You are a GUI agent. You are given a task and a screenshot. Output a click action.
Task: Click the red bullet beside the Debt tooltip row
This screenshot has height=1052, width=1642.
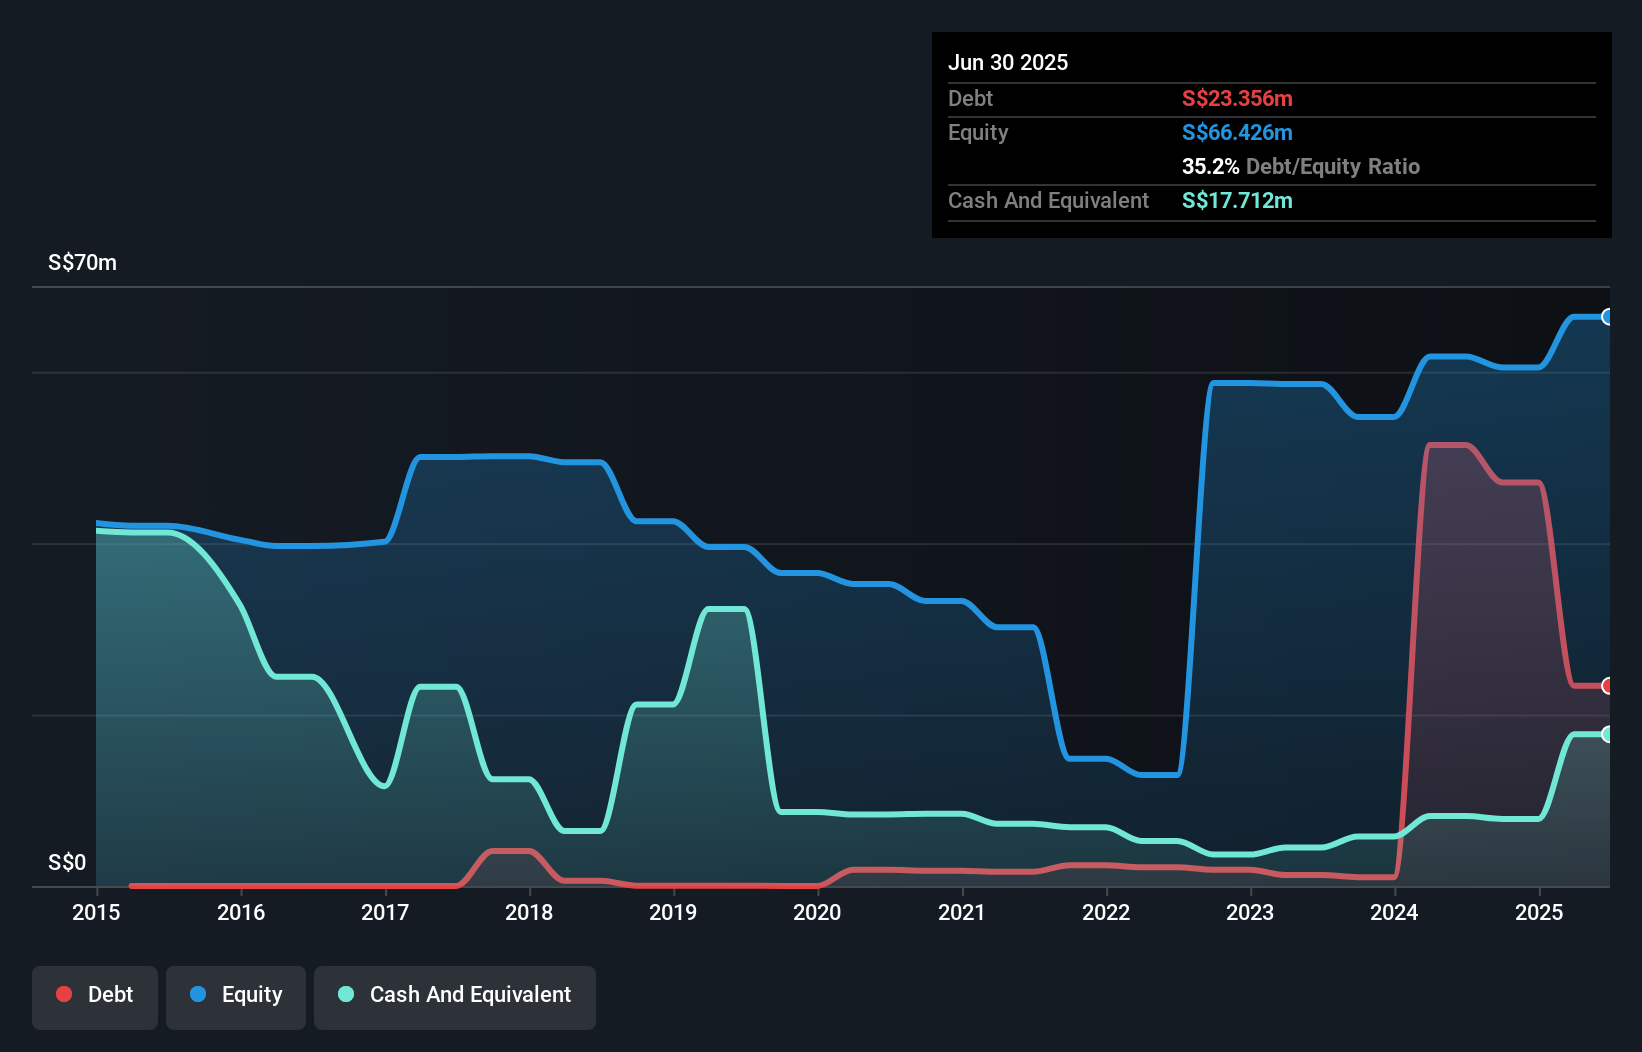coord(1190,99)
